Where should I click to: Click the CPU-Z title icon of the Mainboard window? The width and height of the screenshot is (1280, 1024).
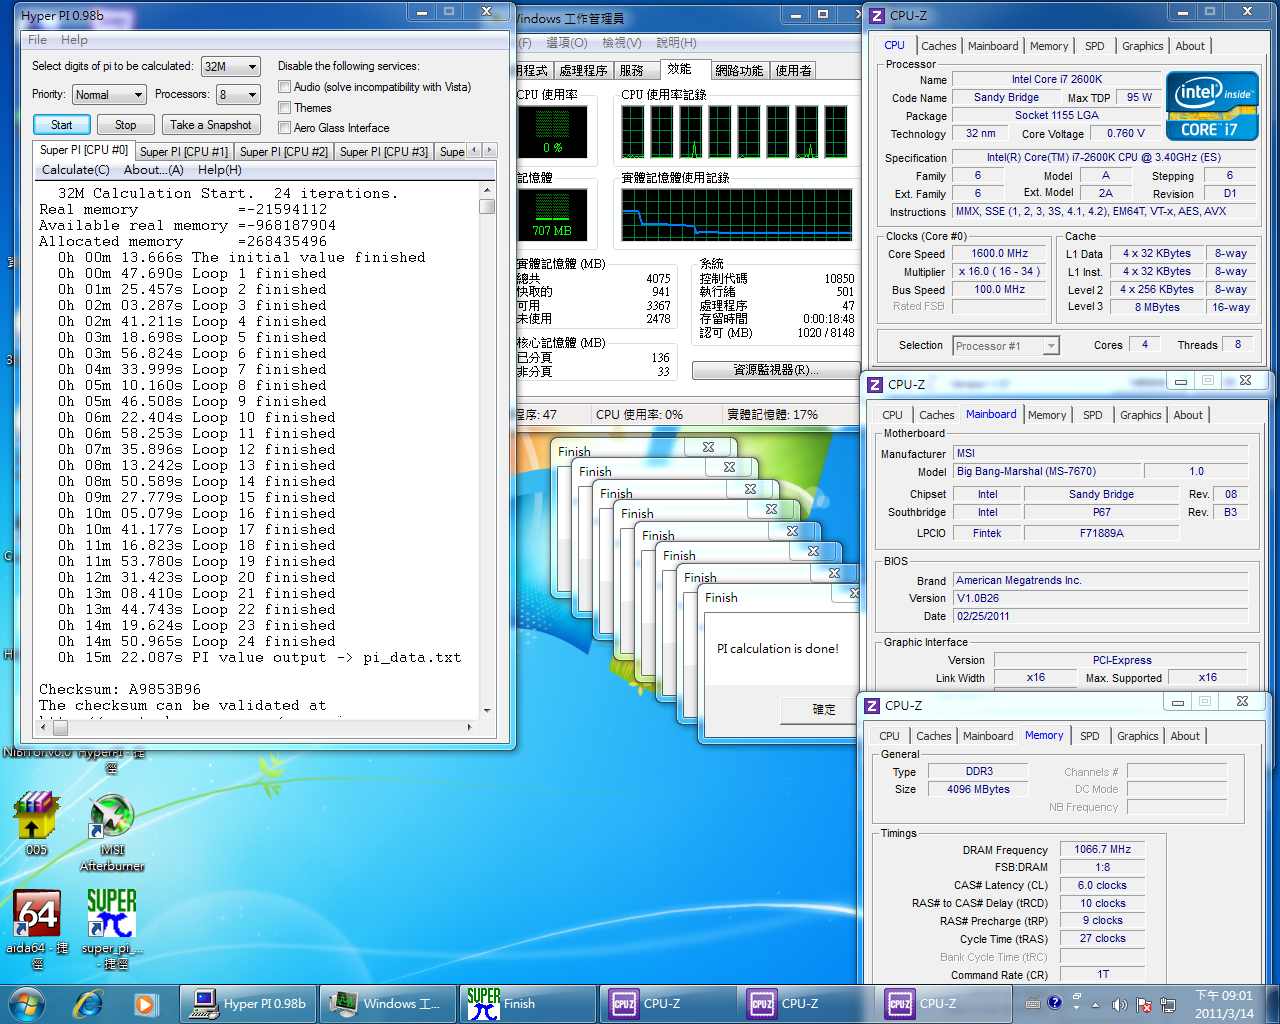[x=875, y=384]
